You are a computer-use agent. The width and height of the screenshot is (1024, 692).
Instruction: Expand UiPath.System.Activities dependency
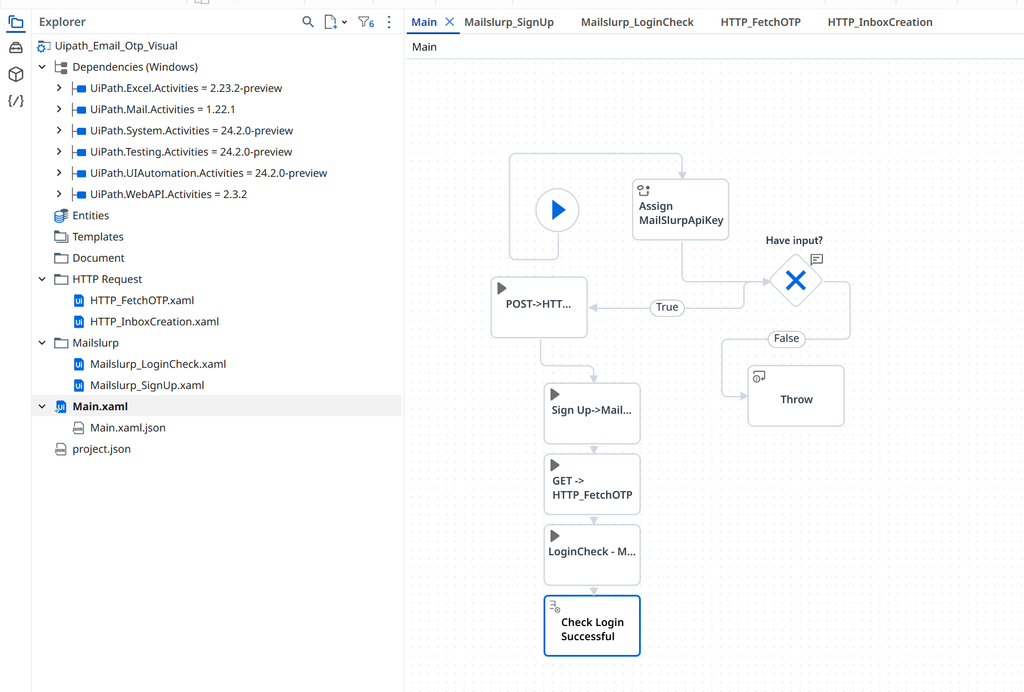coord(59,131)
